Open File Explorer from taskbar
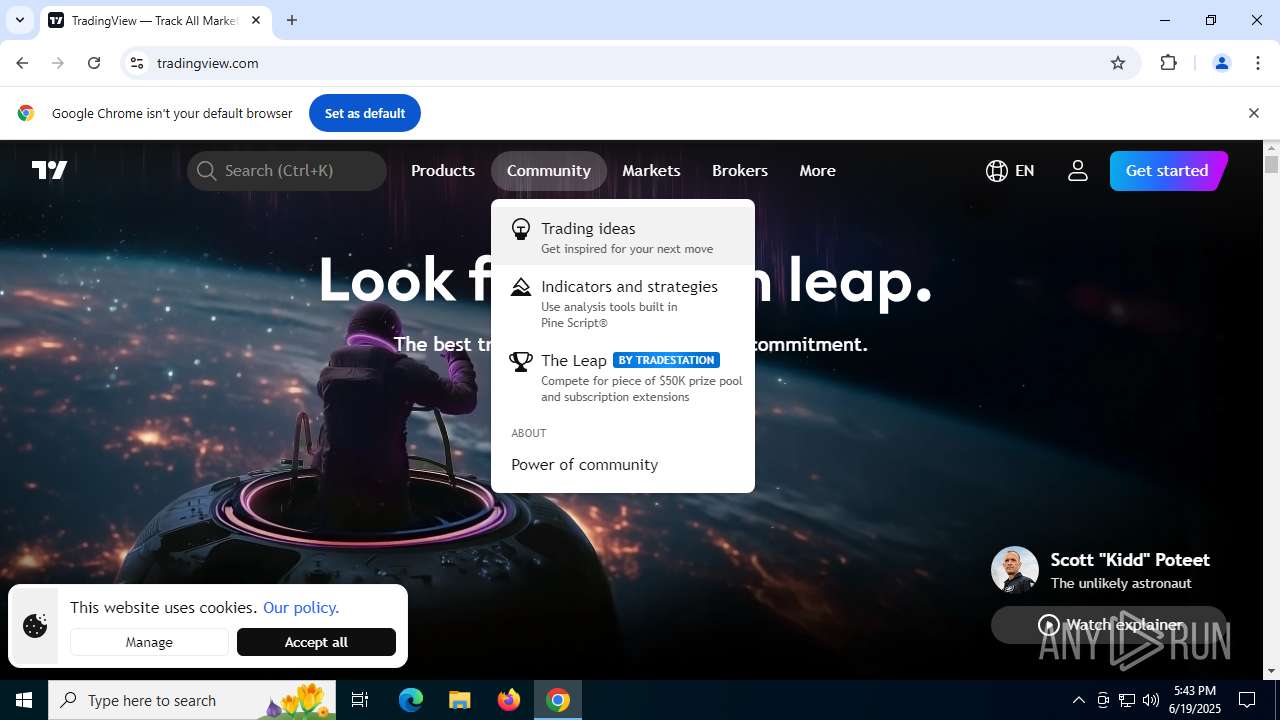Viewport: 1280px width, 720px height. [x=459, y=700]
